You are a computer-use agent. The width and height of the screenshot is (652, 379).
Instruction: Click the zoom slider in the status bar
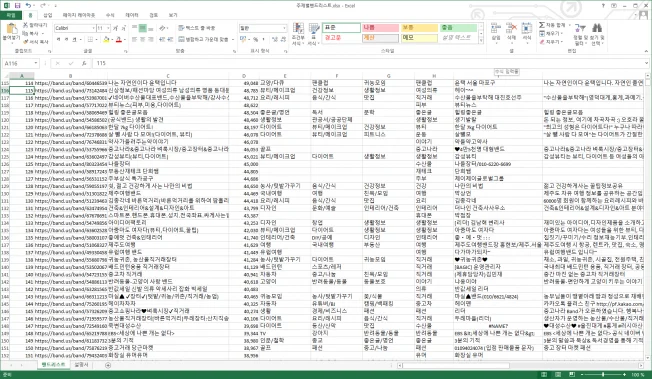[603, 374]
